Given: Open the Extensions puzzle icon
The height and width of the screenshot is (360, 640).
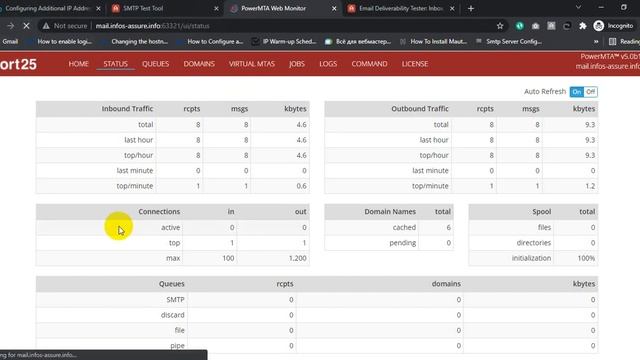Looking at the screenshot, I should 582,26.
